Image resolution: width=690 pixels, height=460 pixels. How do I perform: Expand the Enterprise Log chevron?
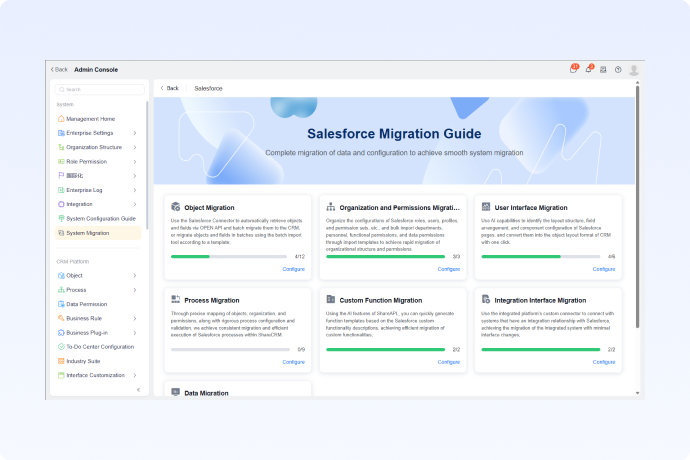[x=135, y=190]
